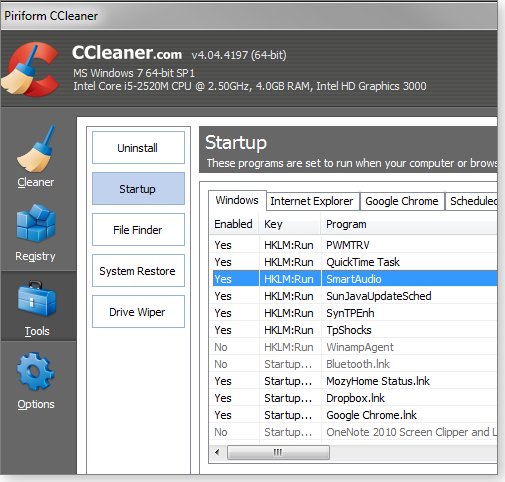Select the disabled WinampAgent entry
Viewport: 505px width, 482px height.
(353, 347)
